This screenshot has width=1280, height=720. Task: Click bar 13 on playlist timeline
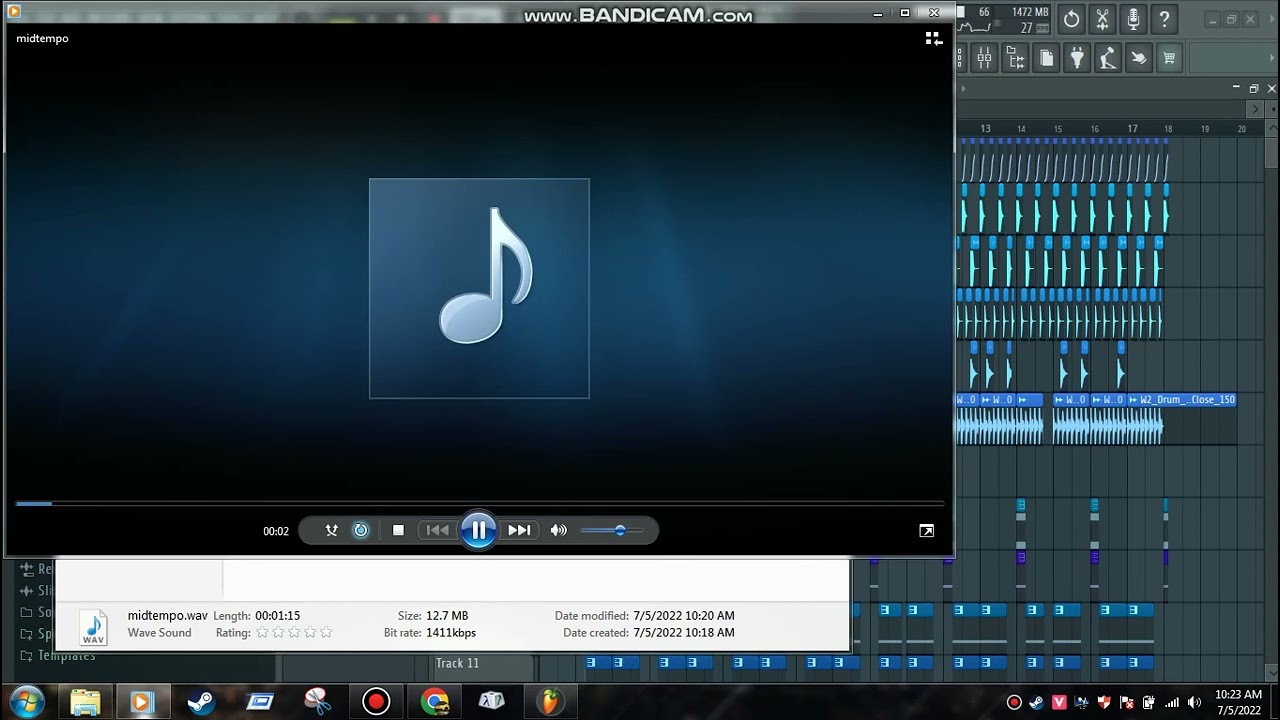[x=985, y=129]
